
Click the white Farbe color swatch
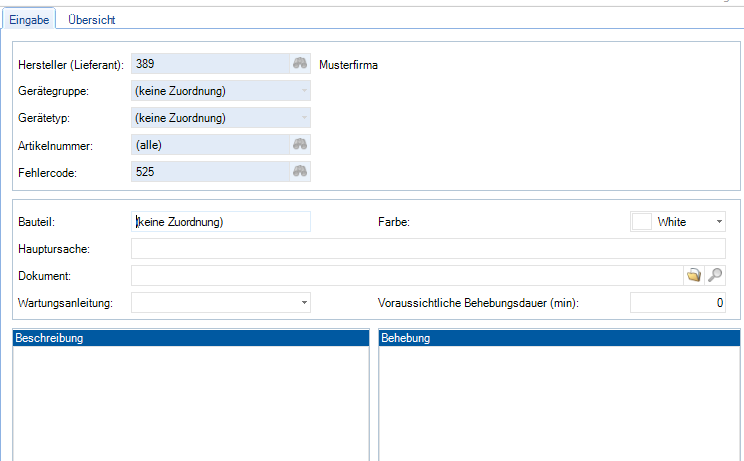pos(641,222)
